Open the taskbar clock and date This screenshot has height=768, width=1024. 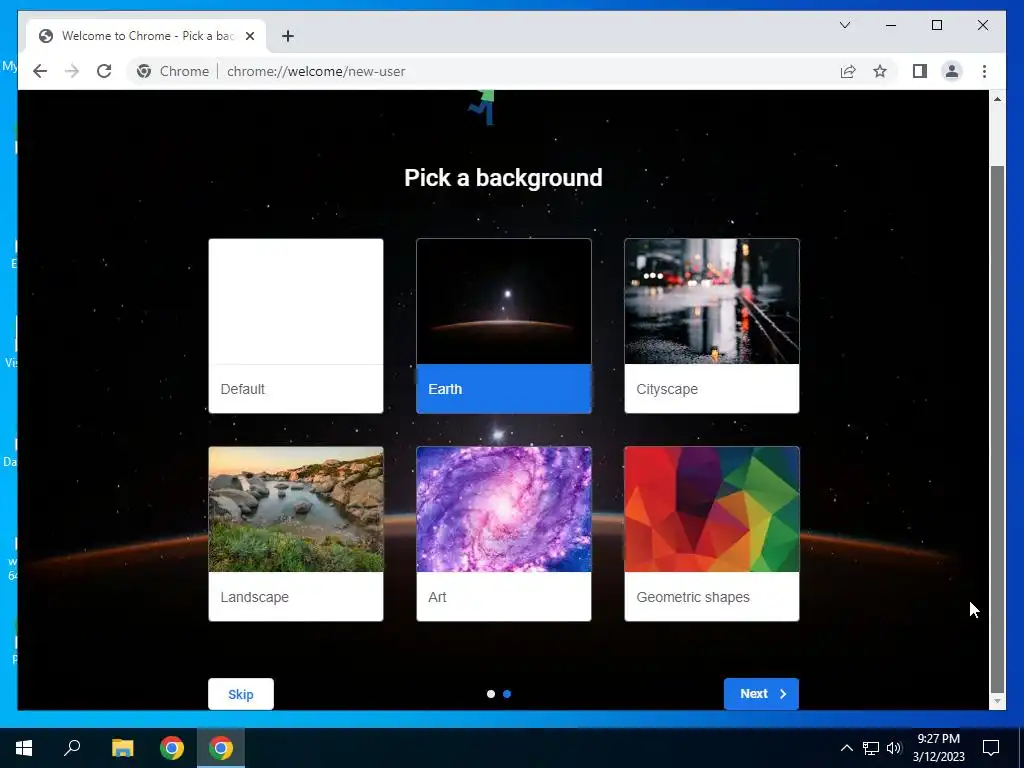pos(938,748)
